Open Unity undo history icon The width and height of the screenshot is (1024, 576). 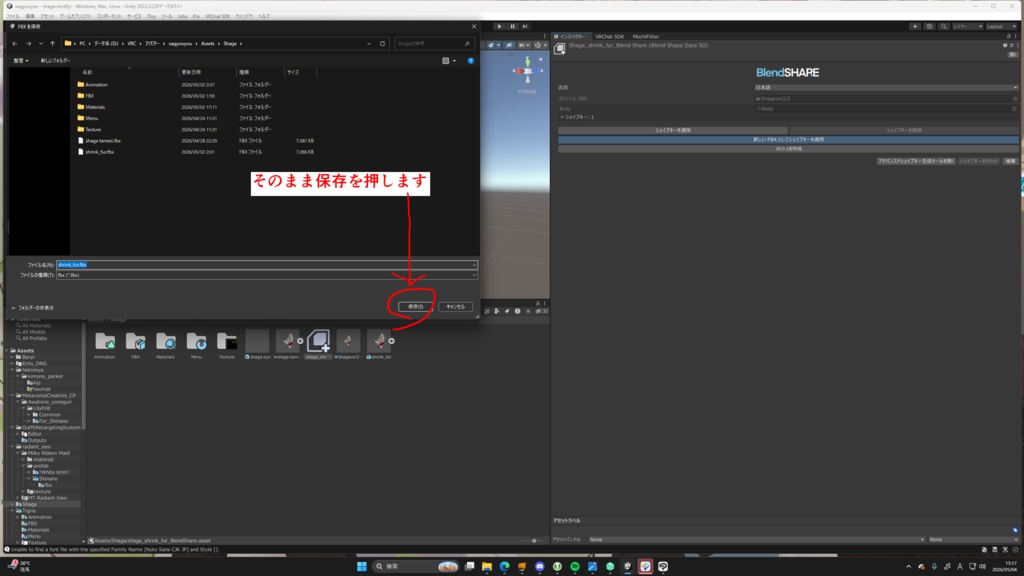tap(929, 26)
